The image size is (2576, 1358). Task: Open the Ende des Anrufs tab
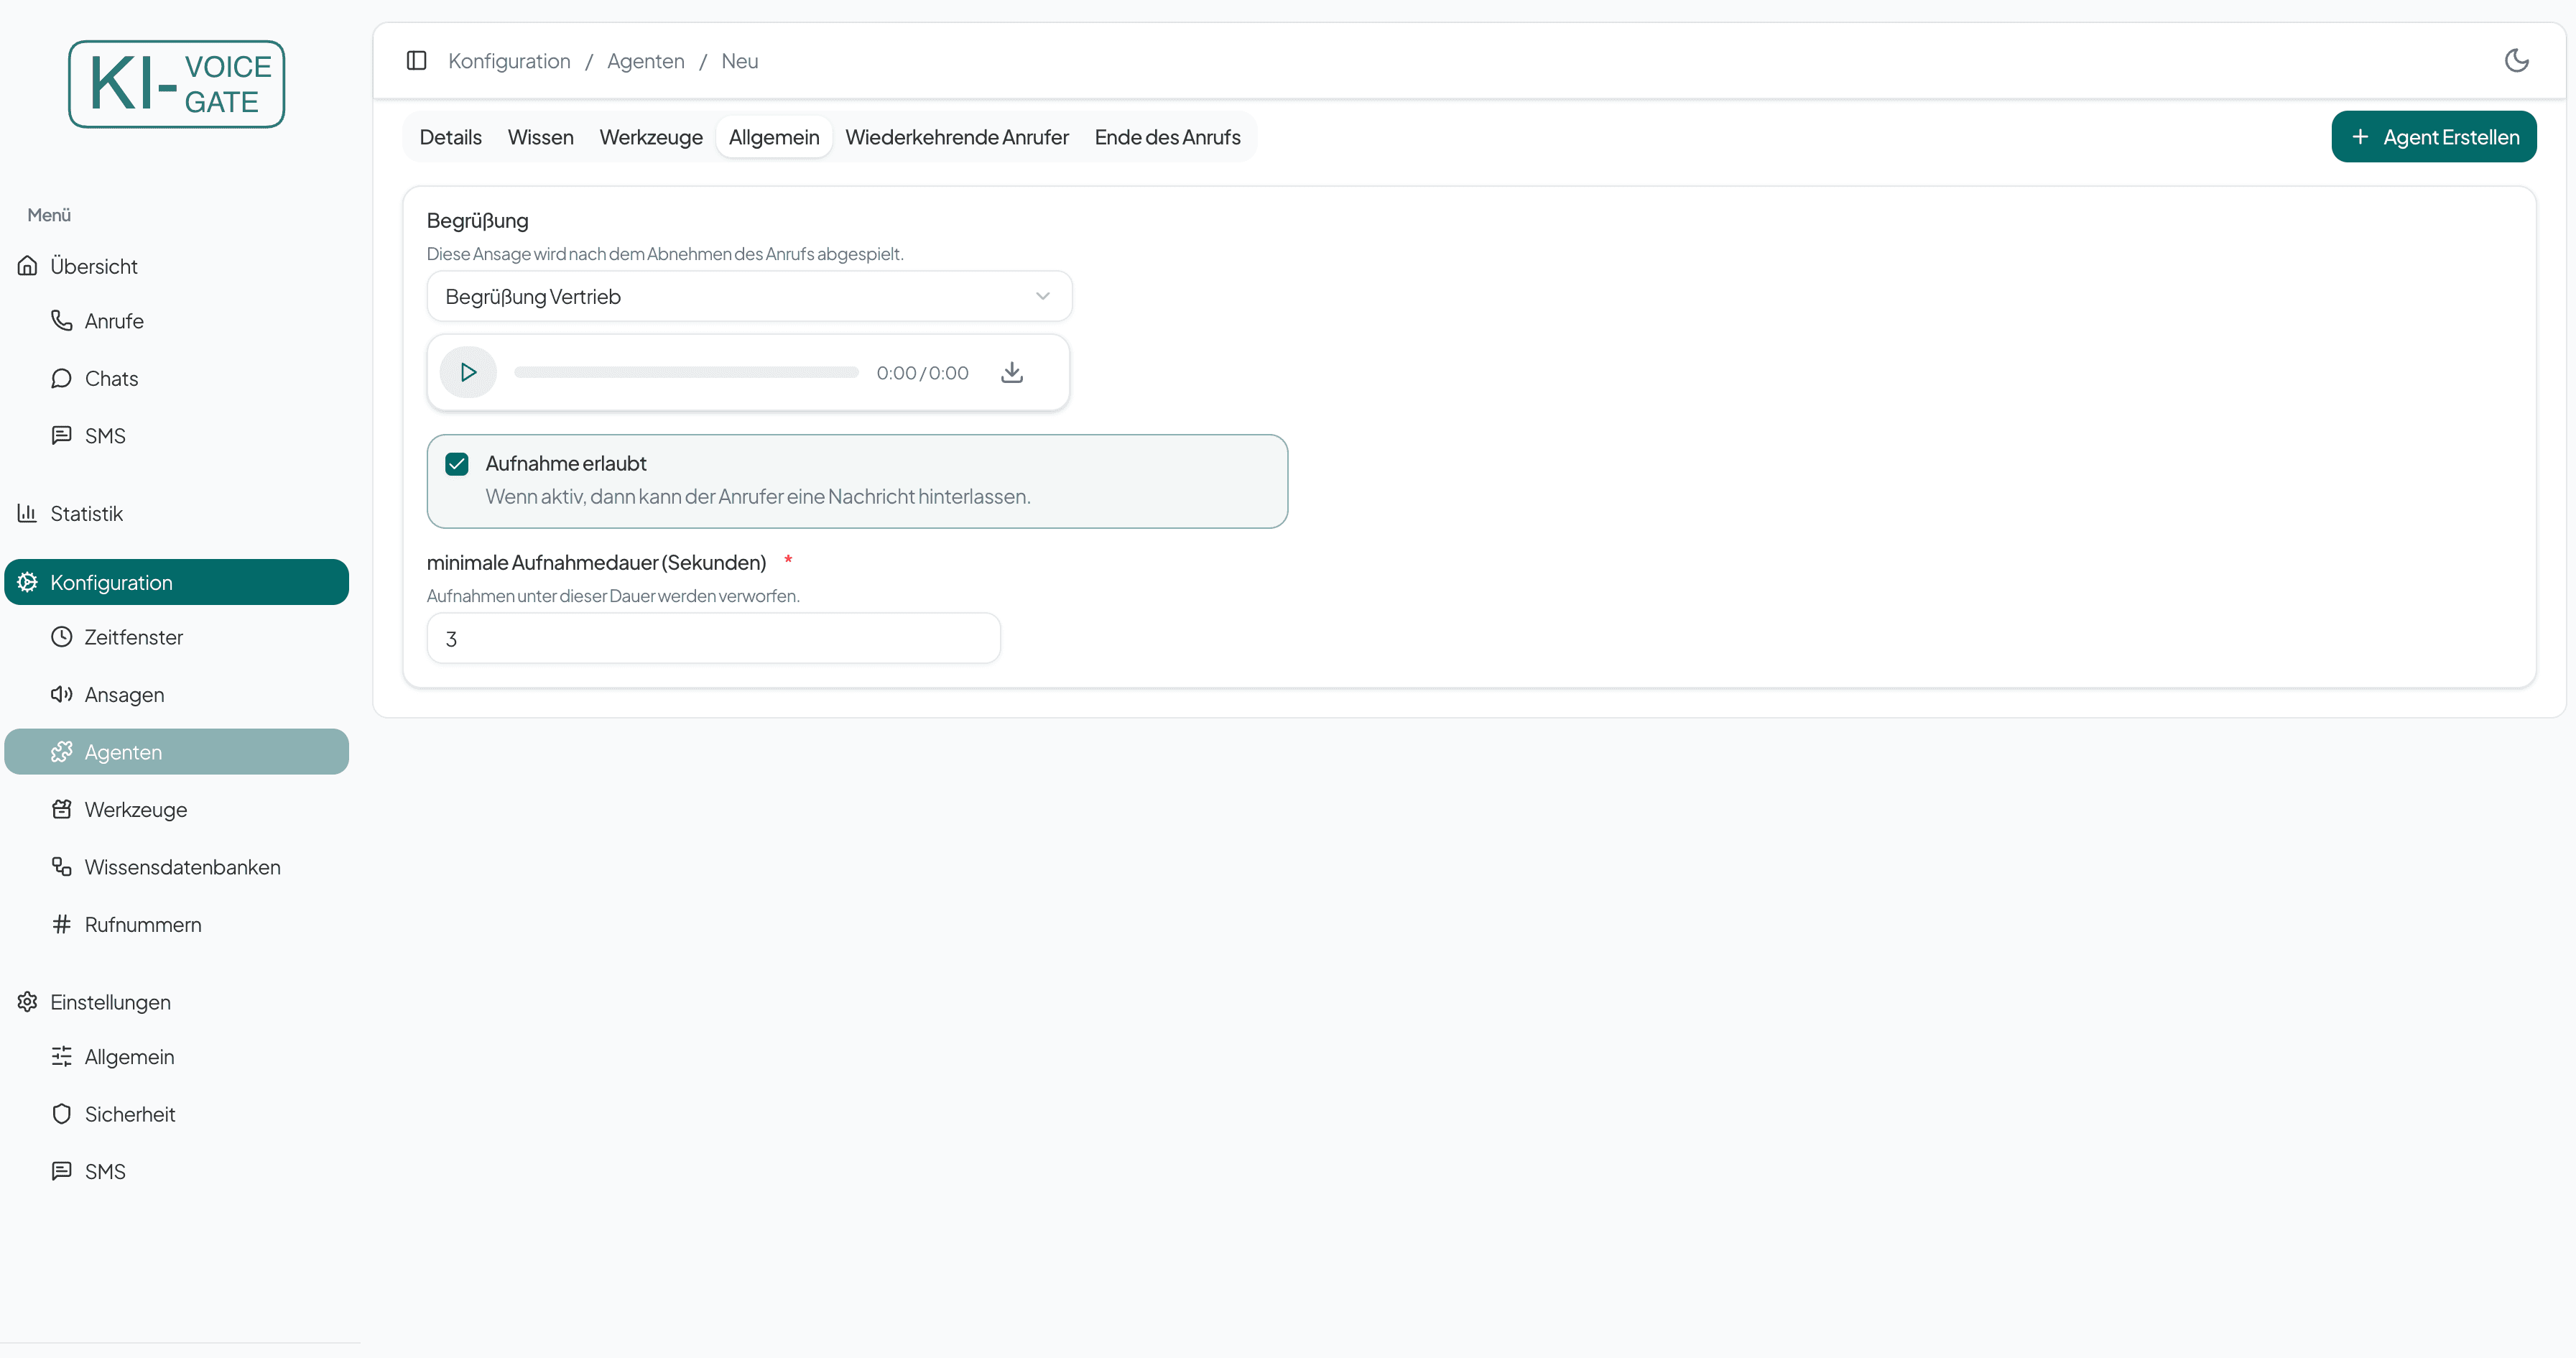click(x=1167, y=137)
